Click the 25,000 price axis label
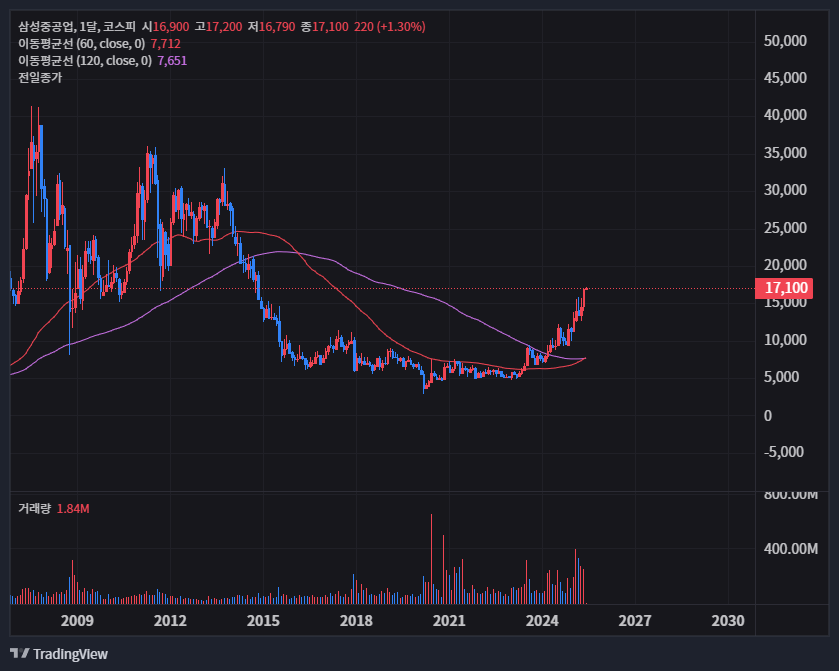Screen dimensions: 839x671 [785, 228]
